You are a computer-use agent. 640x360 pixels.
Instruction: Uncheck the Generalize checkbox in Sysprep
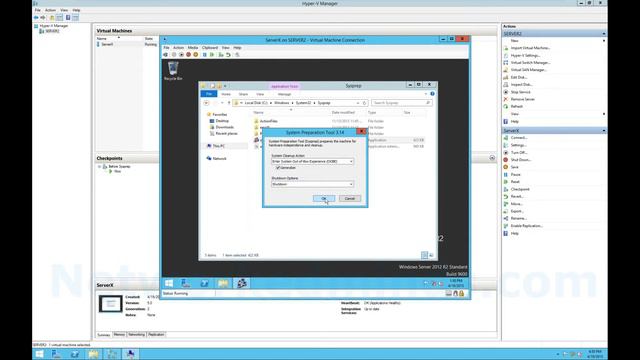click(278, 168)
